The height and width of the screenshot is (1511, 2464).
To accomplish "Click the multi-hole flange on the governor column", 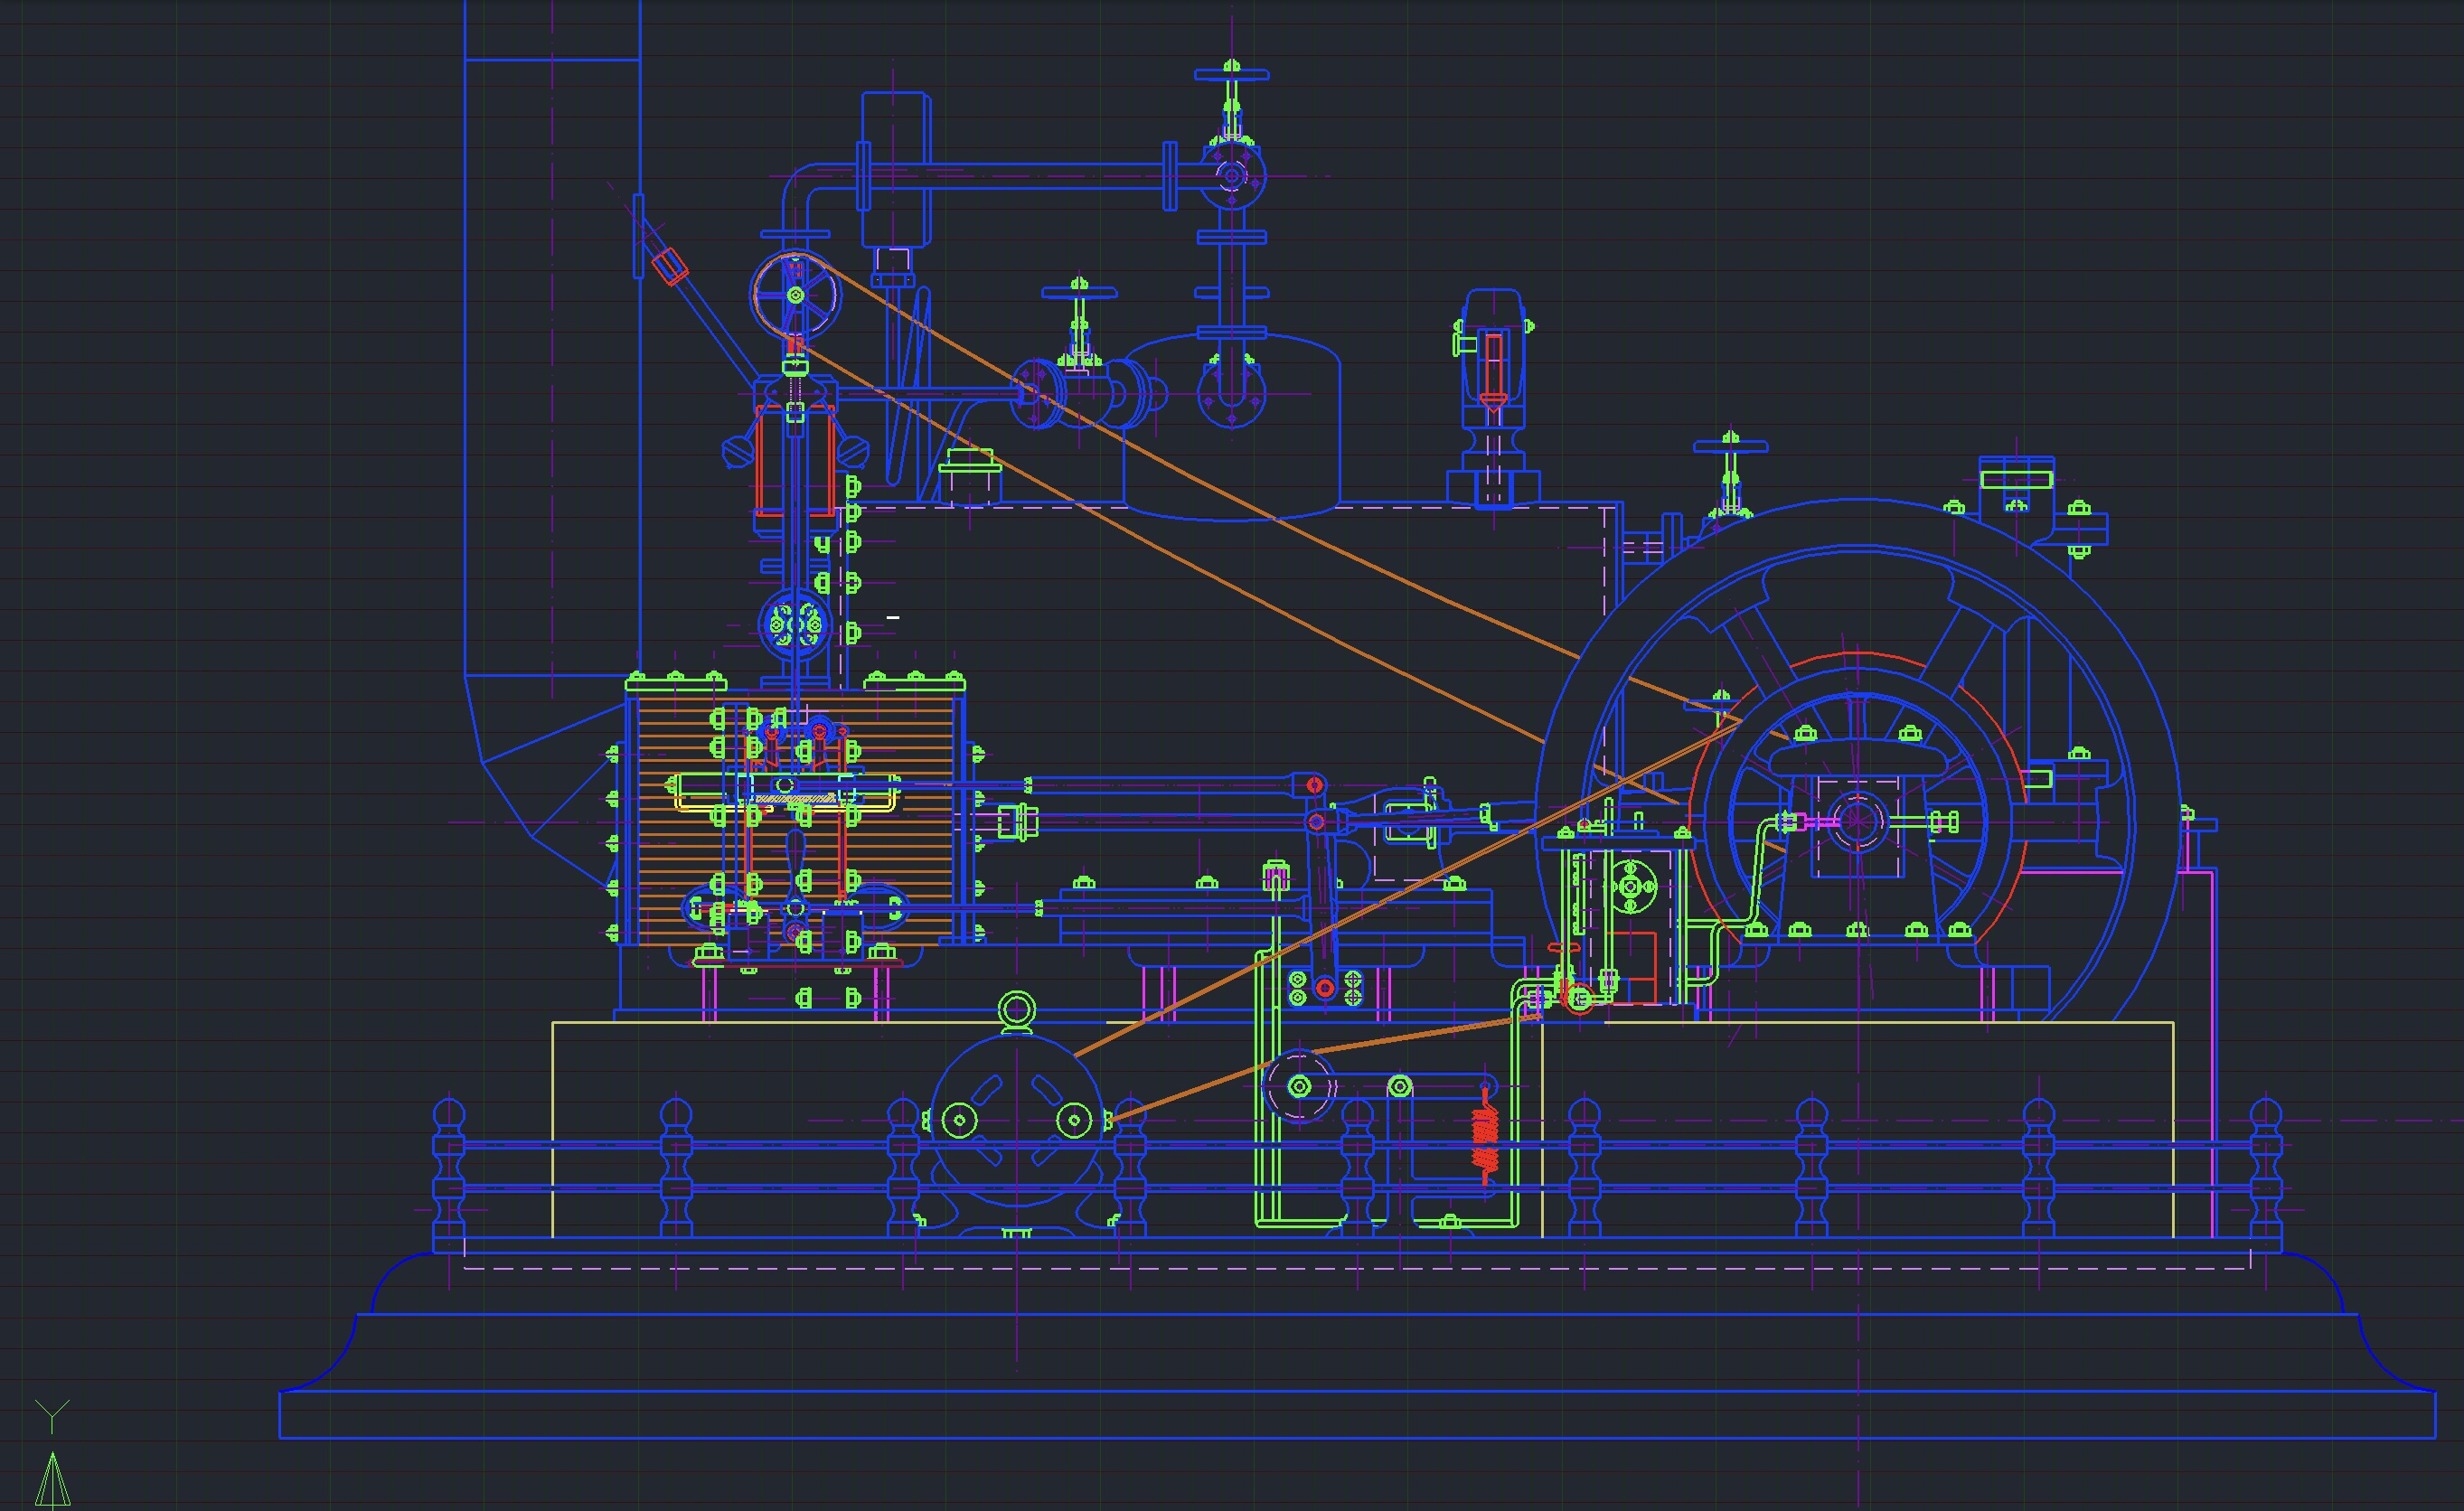I will click(796, 625).
